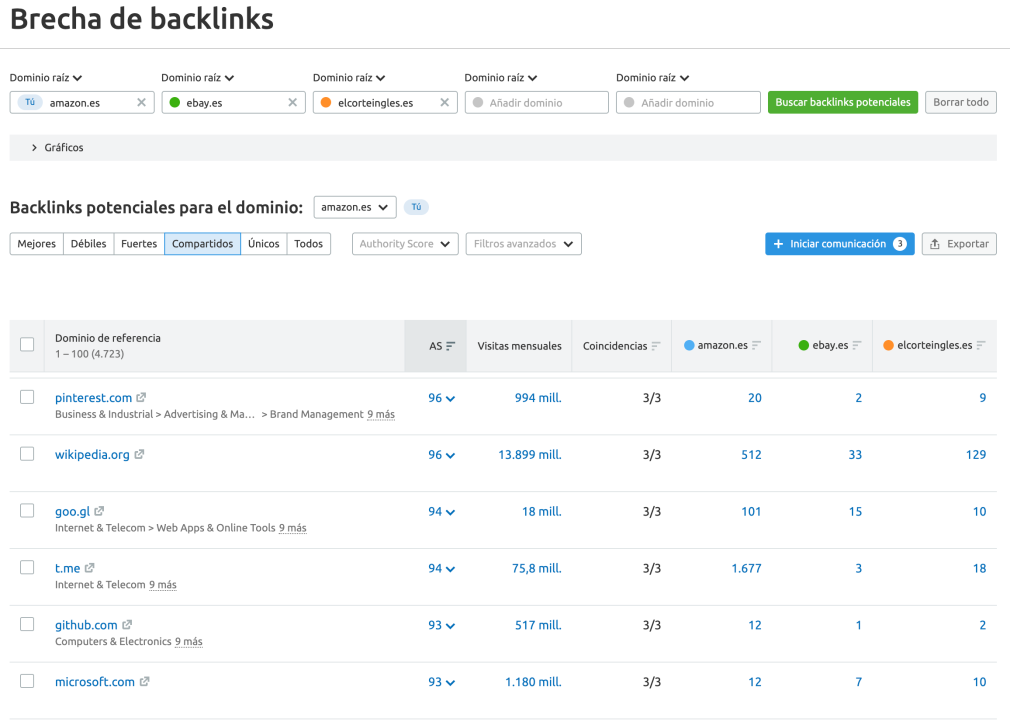Switch to the Débiles tab
1010x722 pixels.
point(89,243)
